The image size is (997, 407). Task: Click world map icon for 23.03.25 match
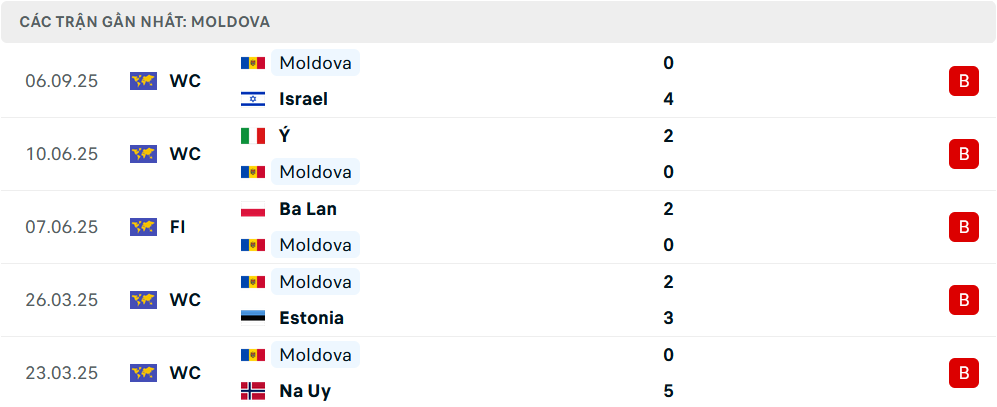point(143,373)
